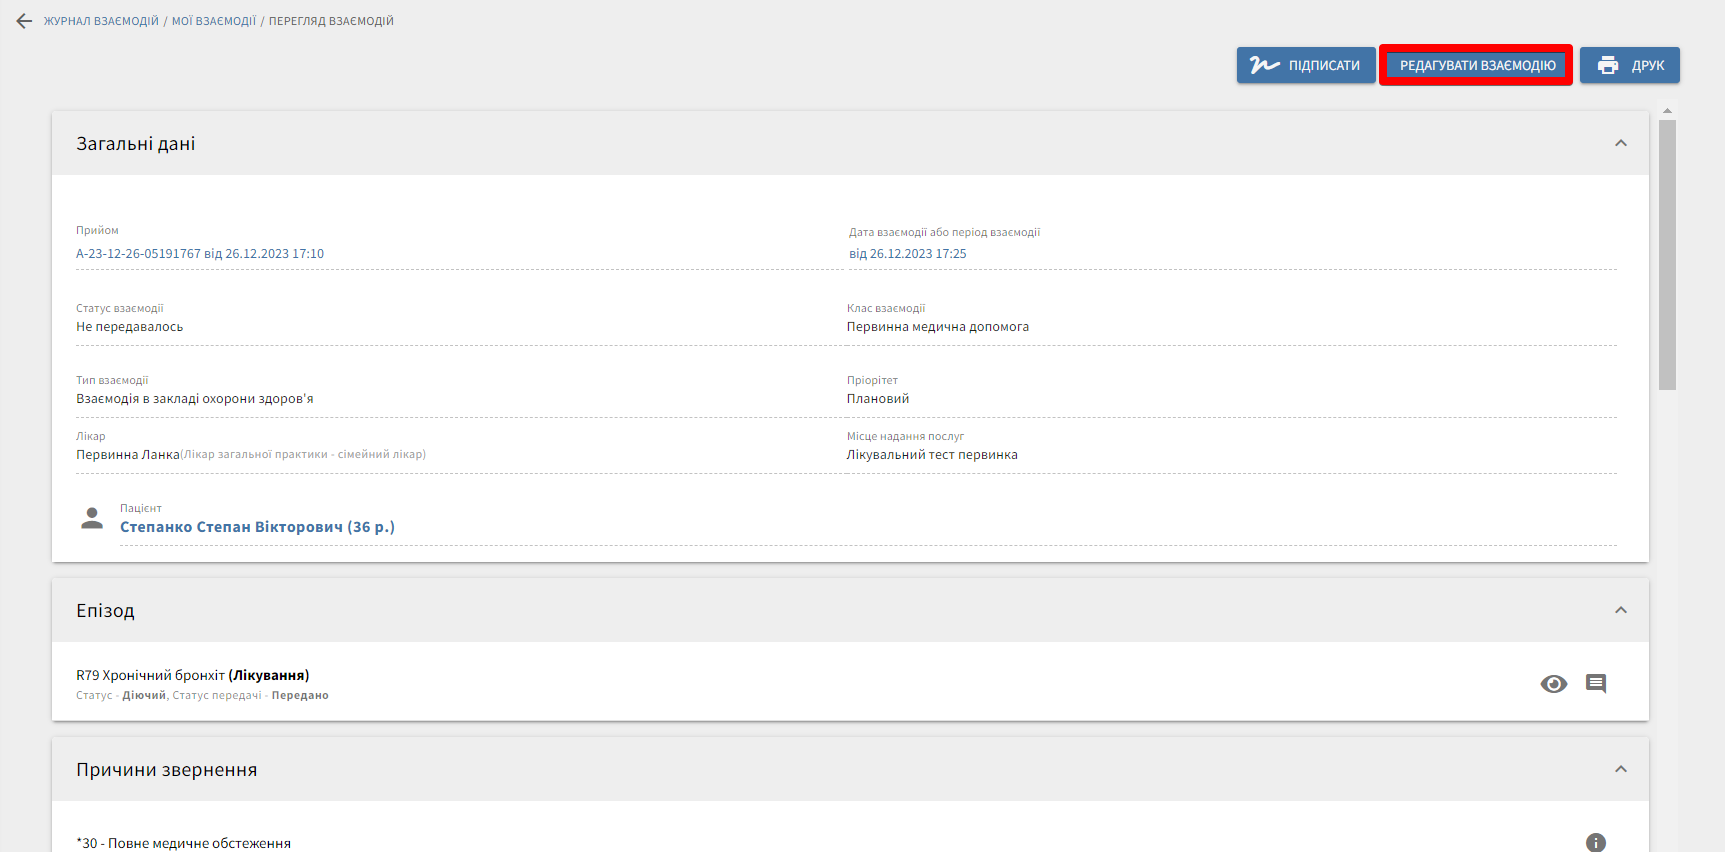This screenshot has width=1725, height=852.
Task: Click the Повне медичне обстеження reason entry
Action: [186, 843]
